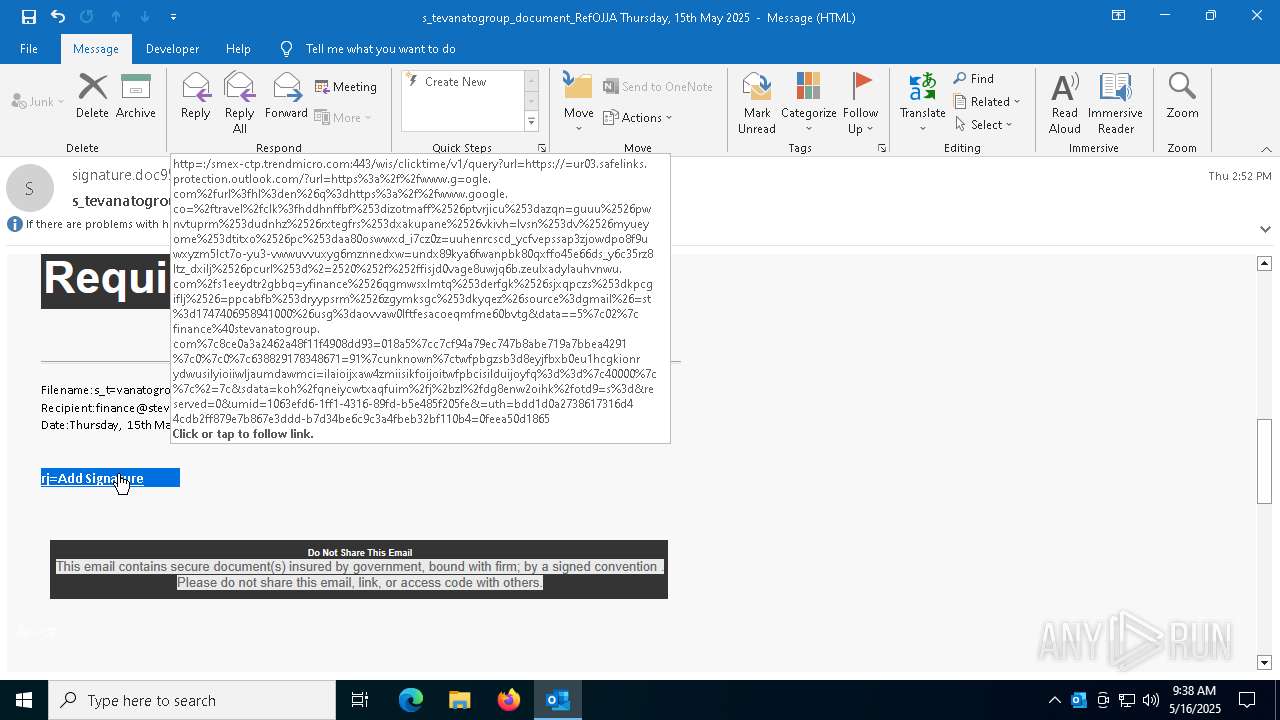Click Find in Editing group
The image size is (1280, 720).
click(974, 79)
